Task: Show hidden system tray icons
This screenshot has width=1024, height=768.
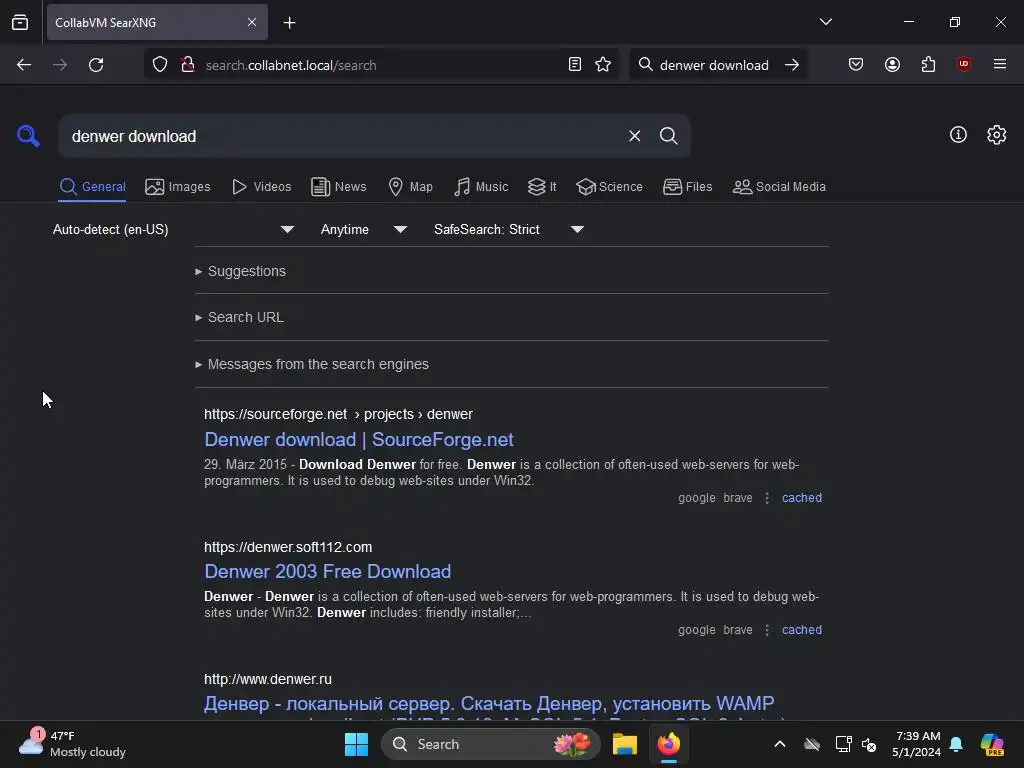Action: [780, 744]
